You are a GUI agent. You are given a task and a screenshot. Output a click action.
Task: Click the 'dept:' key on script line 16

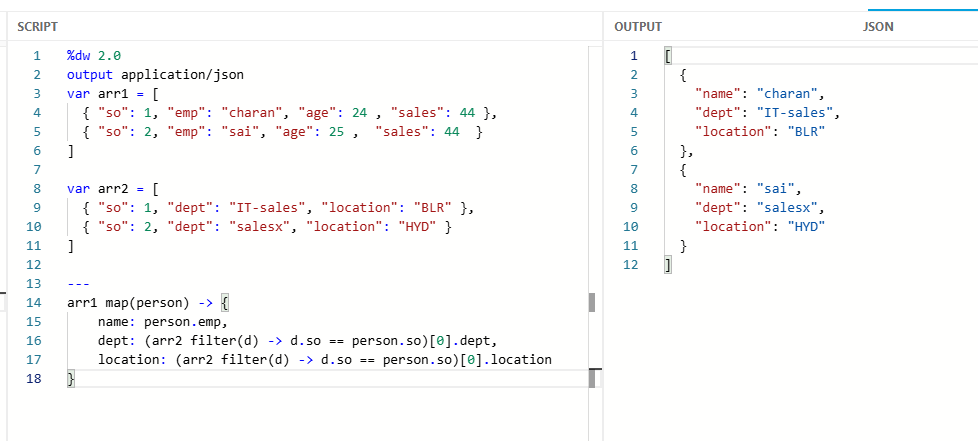[x=117, y=341]
